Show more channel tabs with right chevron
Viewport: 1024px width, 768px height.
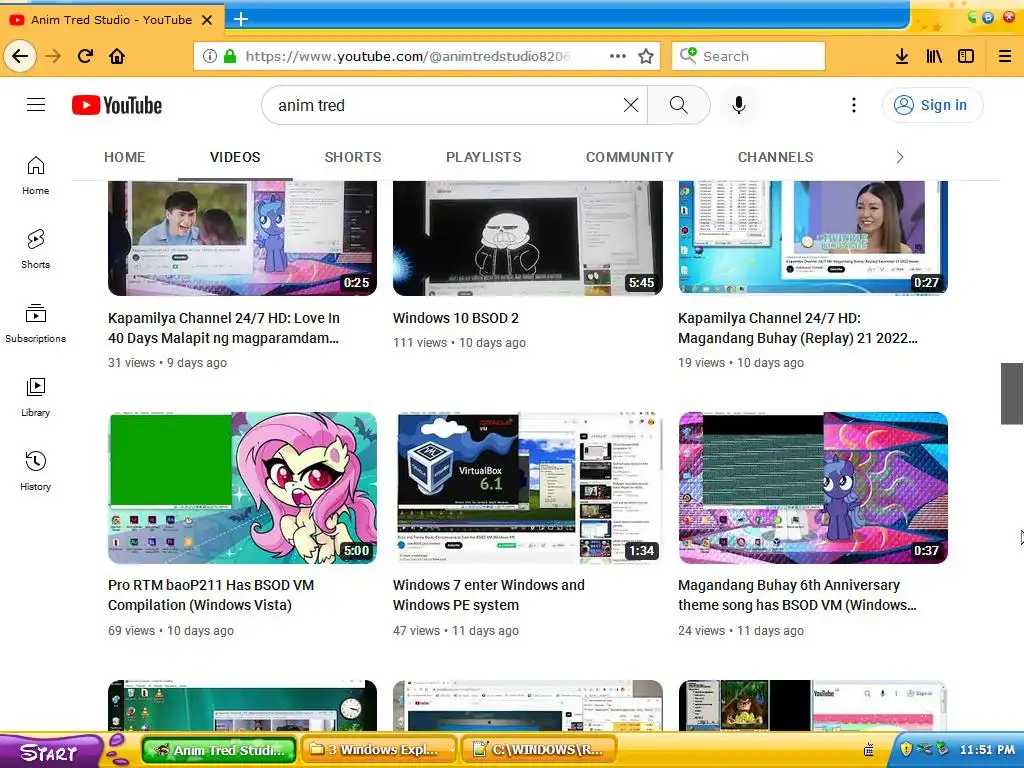(x=899, y=157)
